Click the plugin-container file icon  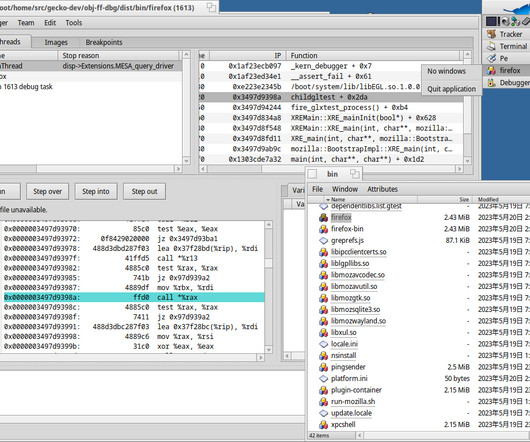[323, 390]
